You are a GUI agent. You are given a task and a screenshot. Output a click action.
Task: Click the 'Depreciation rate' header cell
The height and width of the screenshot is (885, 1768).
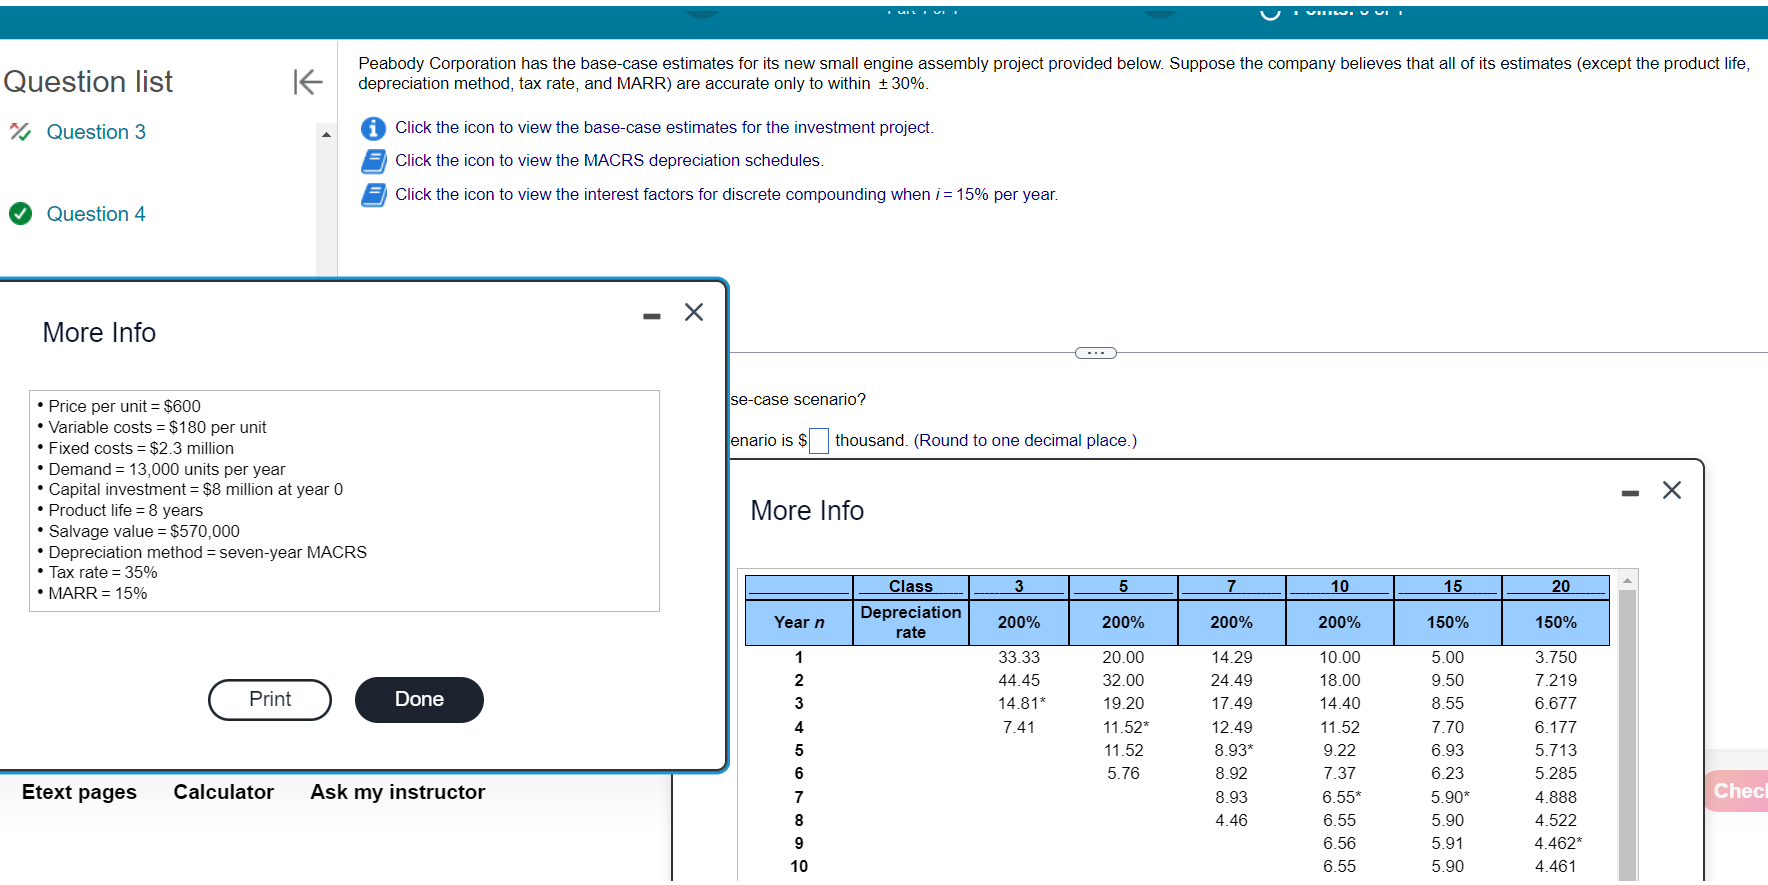[x=911, y=622]
